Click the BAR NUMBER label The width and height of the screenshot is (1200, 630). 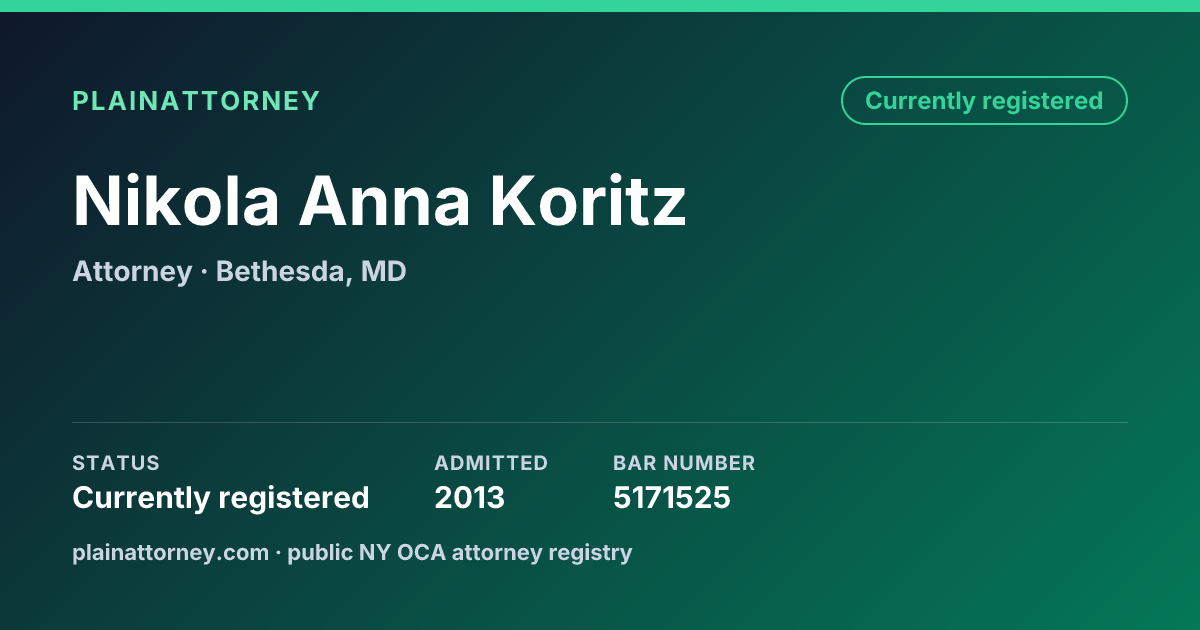[684, 463]
